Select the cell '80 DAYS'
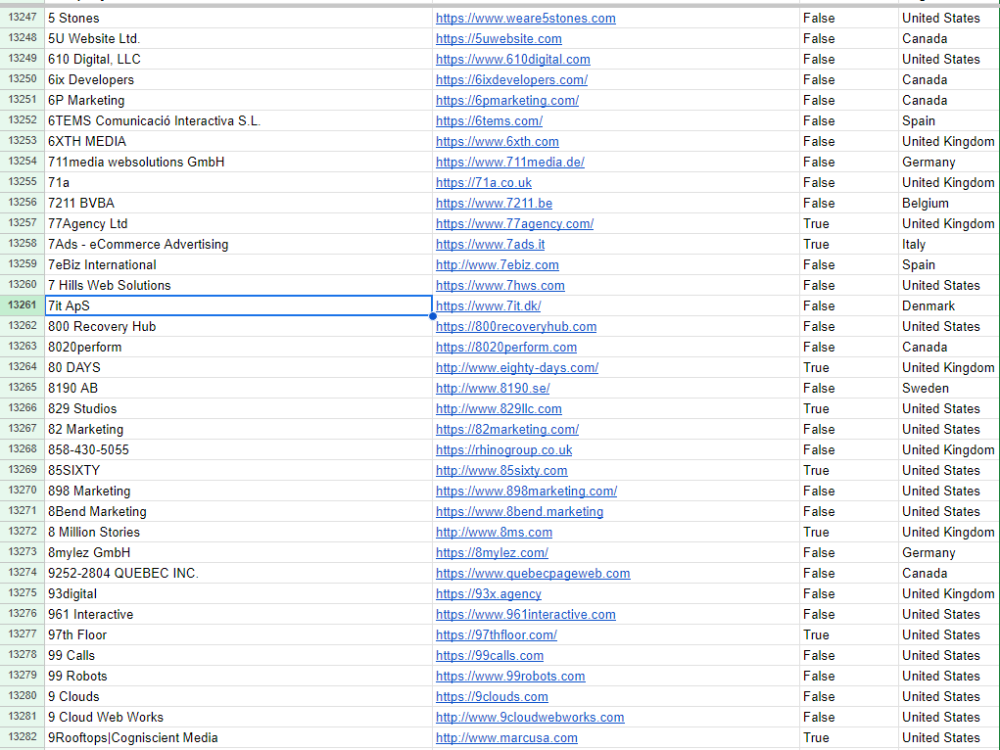The width and height of the screenshot is (1000, 750). coord(239,368)
